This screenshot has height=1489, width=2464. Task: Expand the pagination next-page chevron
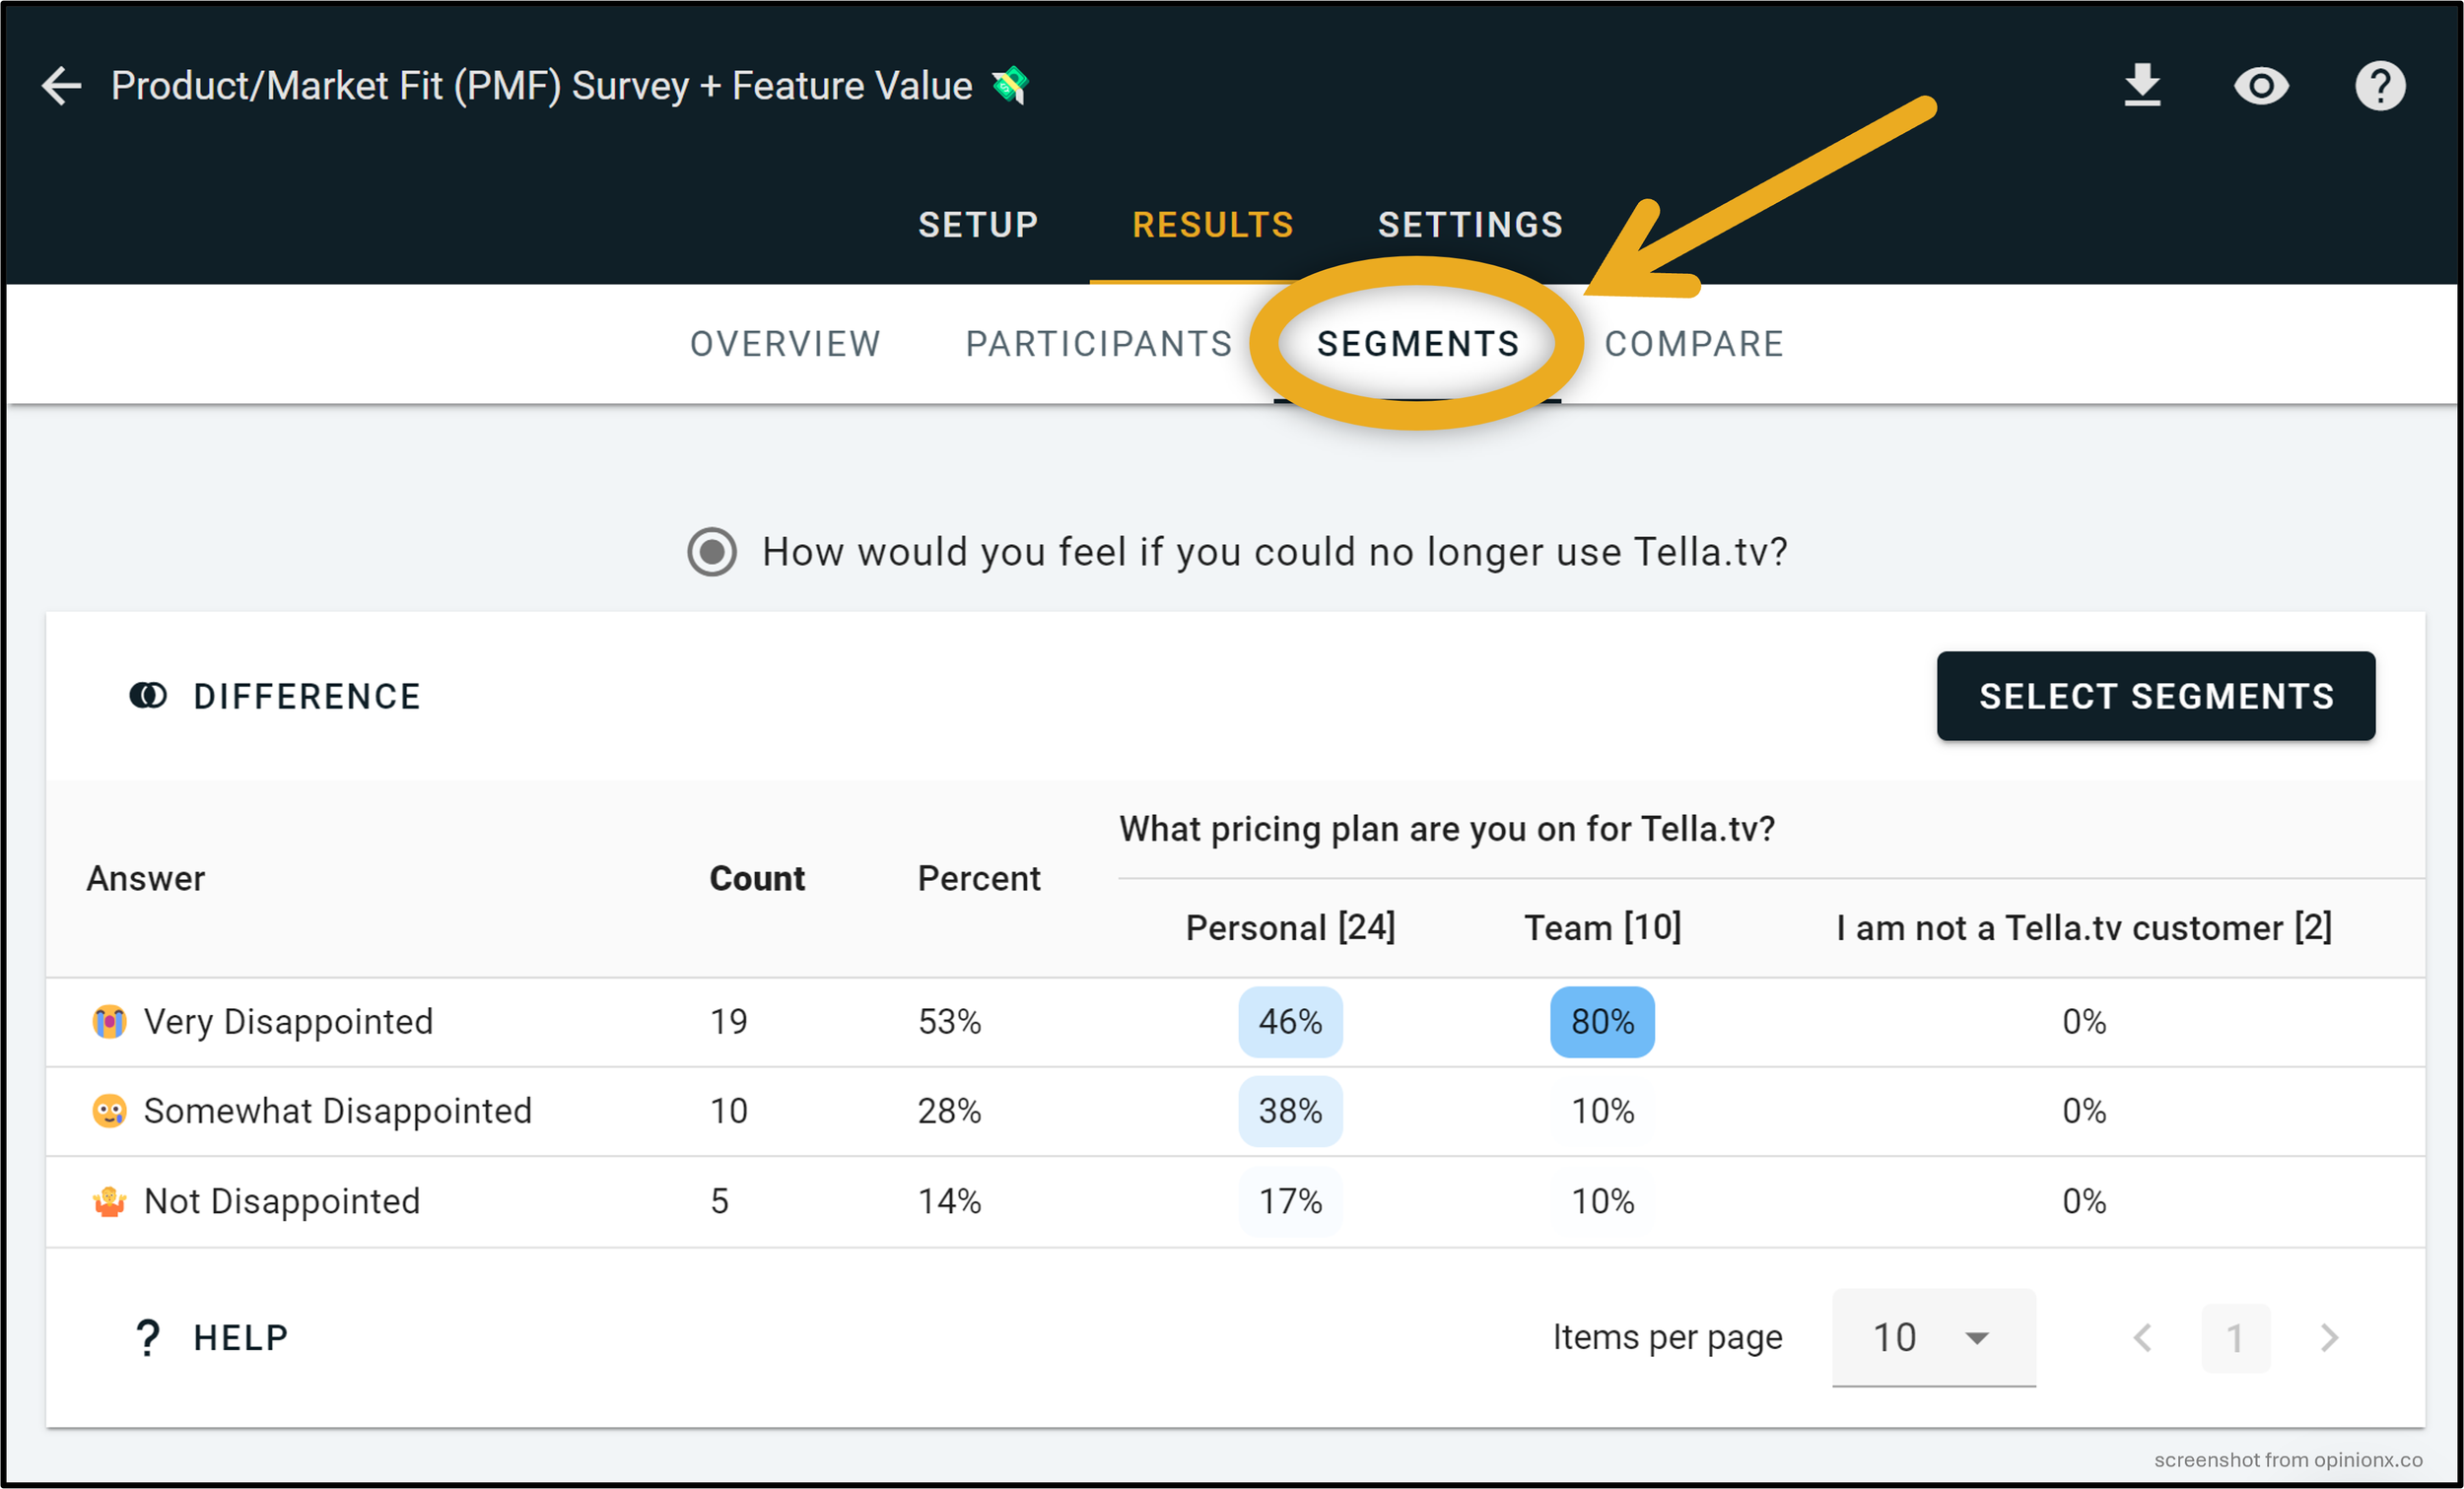[x=2330, y=1338]
